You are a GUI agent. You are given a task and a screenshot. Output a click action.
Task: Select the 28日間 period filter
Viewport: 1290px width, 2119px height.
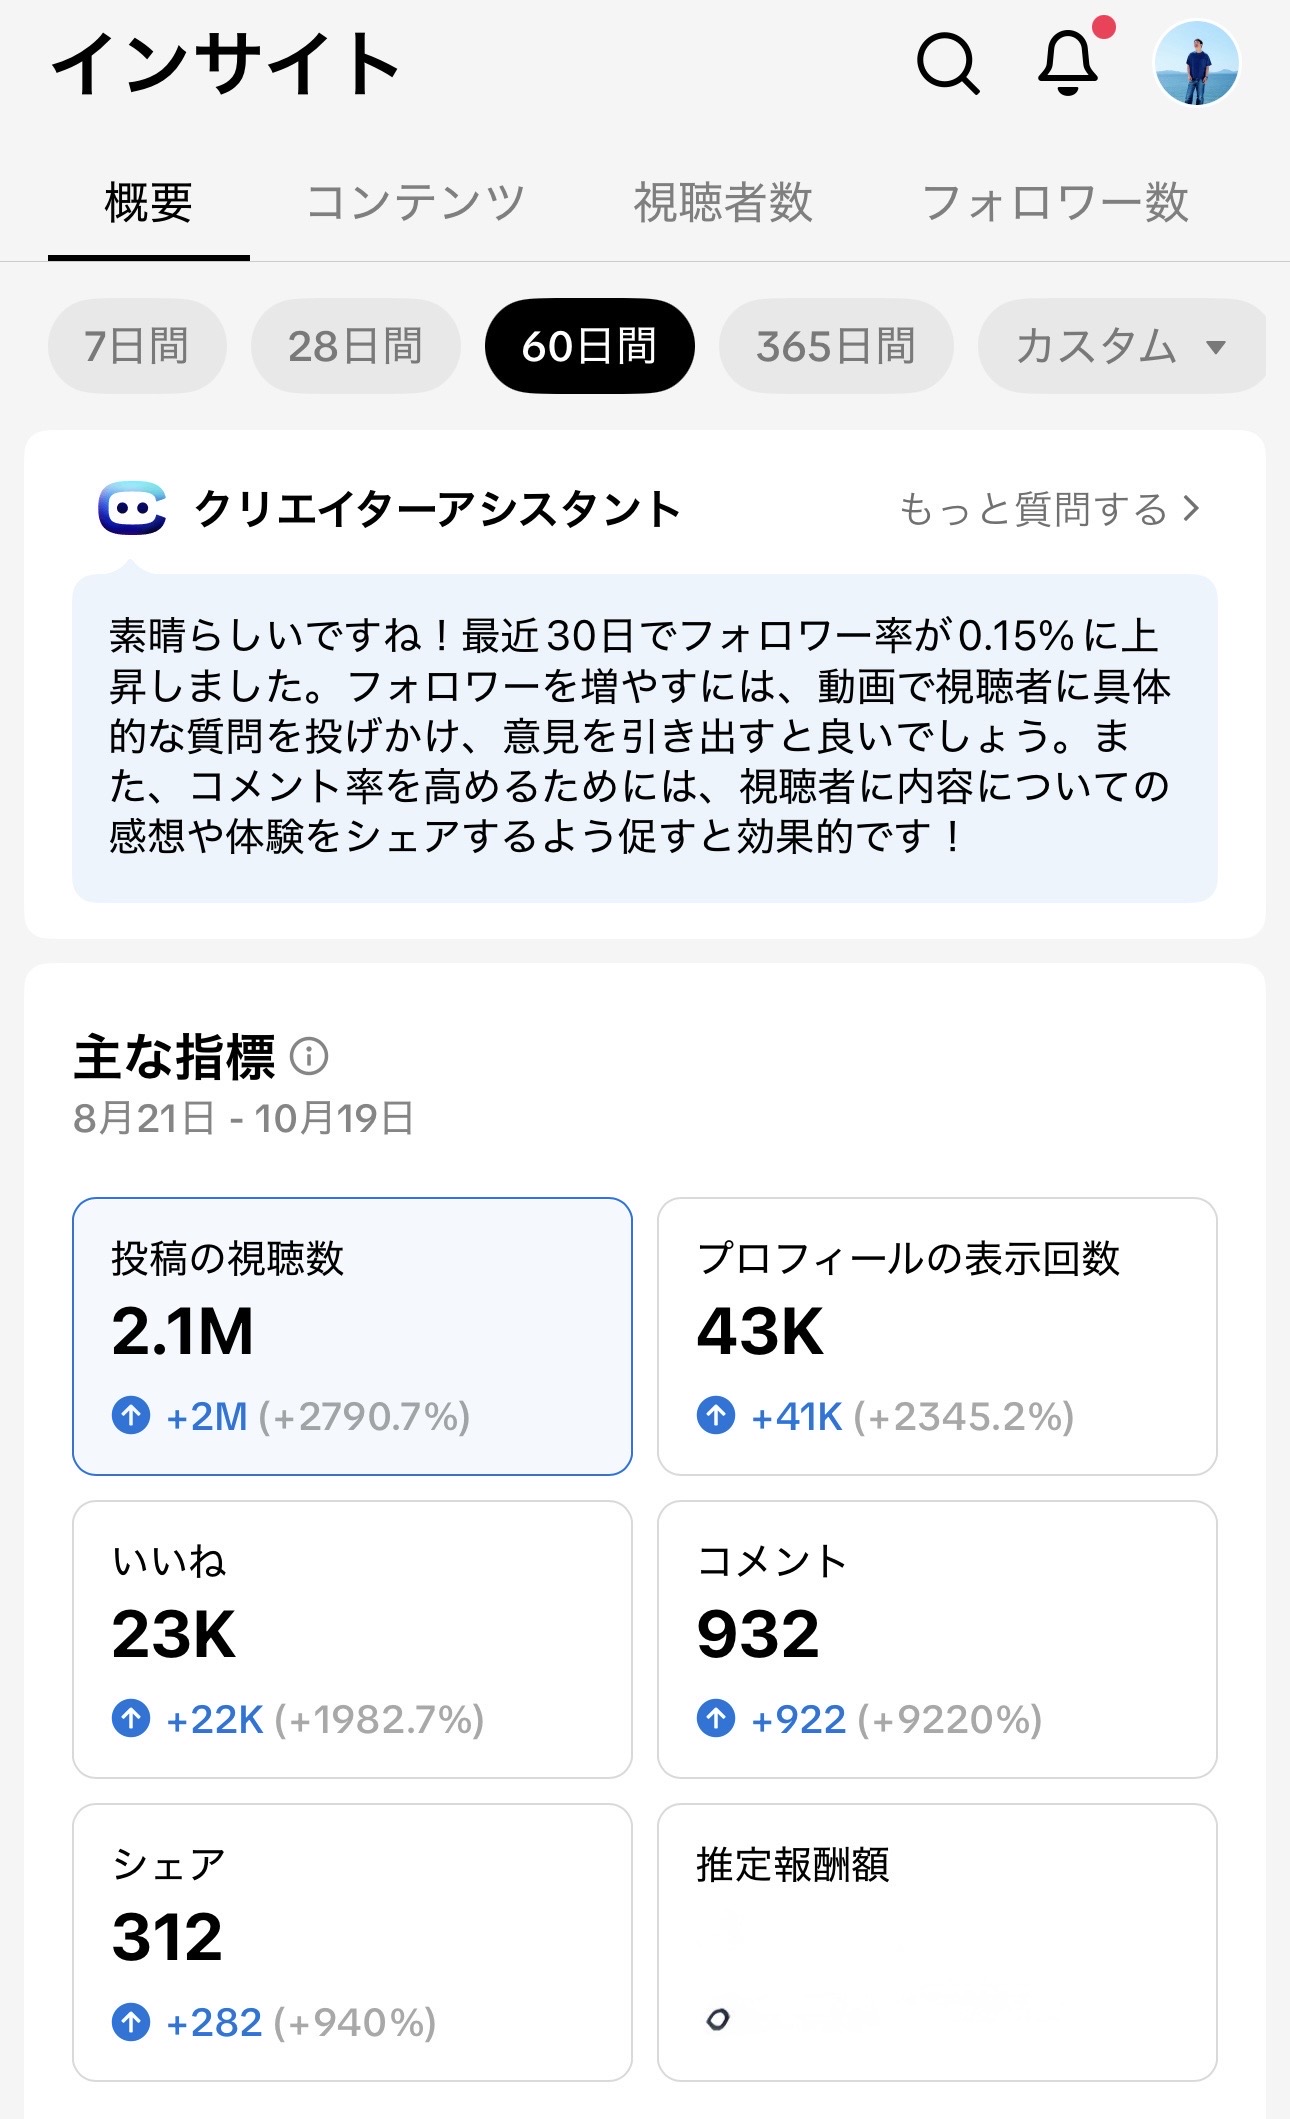tap(355, 346)
